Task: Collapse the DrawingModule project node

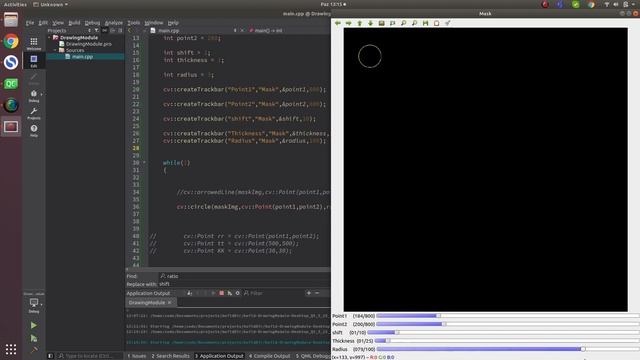Action: coord(49,38)
